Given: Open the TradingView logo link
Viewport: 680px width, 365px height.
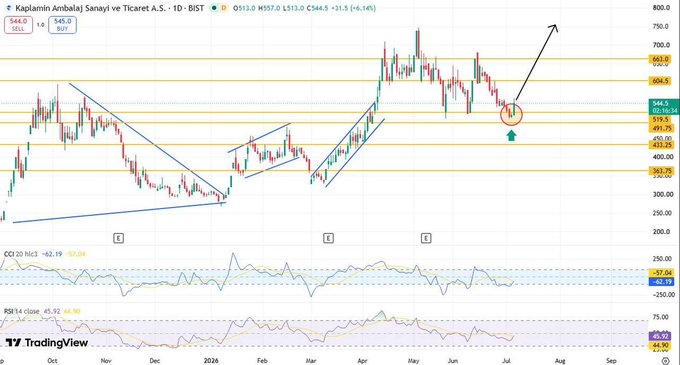Looking at the screenshot, I should [47, 342].
